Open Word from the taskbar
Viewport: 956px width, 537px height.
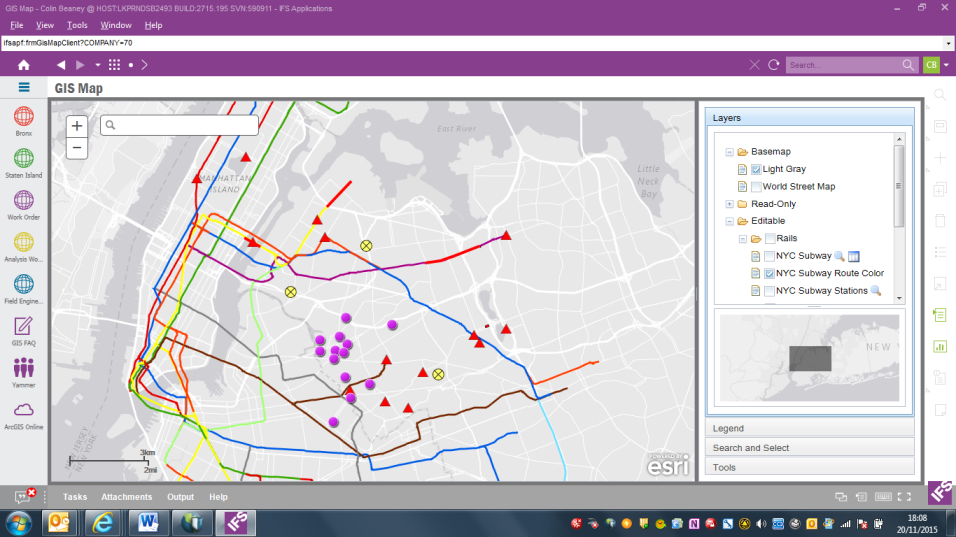(147, 523)
